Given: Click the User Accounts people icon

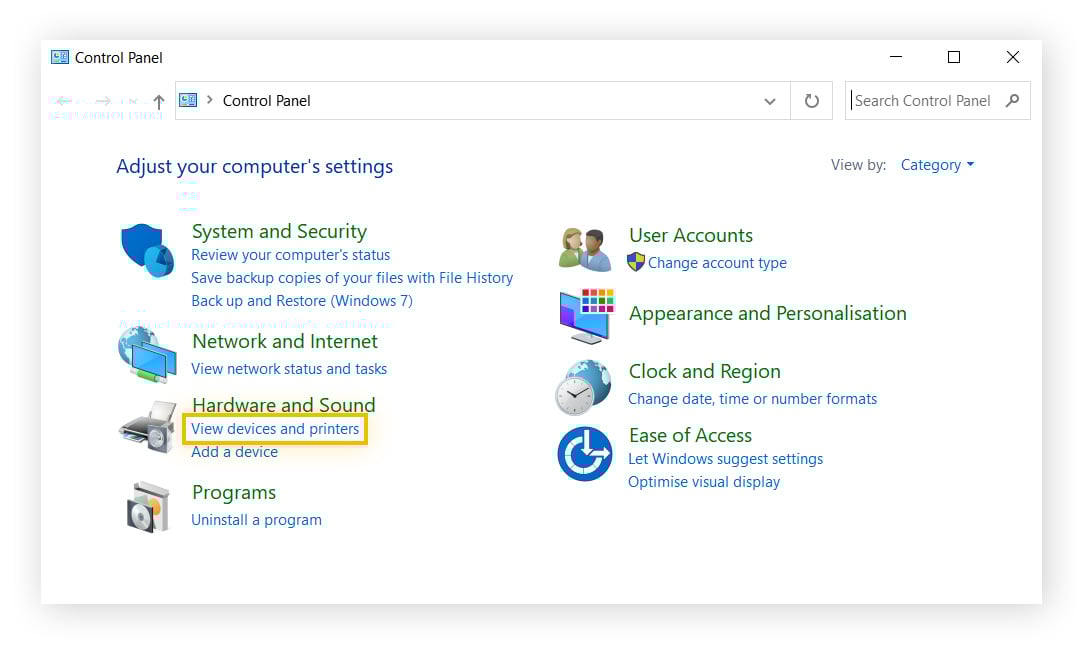Looking at the screenshot, I should pyautogui.click(x=584, y=249).
